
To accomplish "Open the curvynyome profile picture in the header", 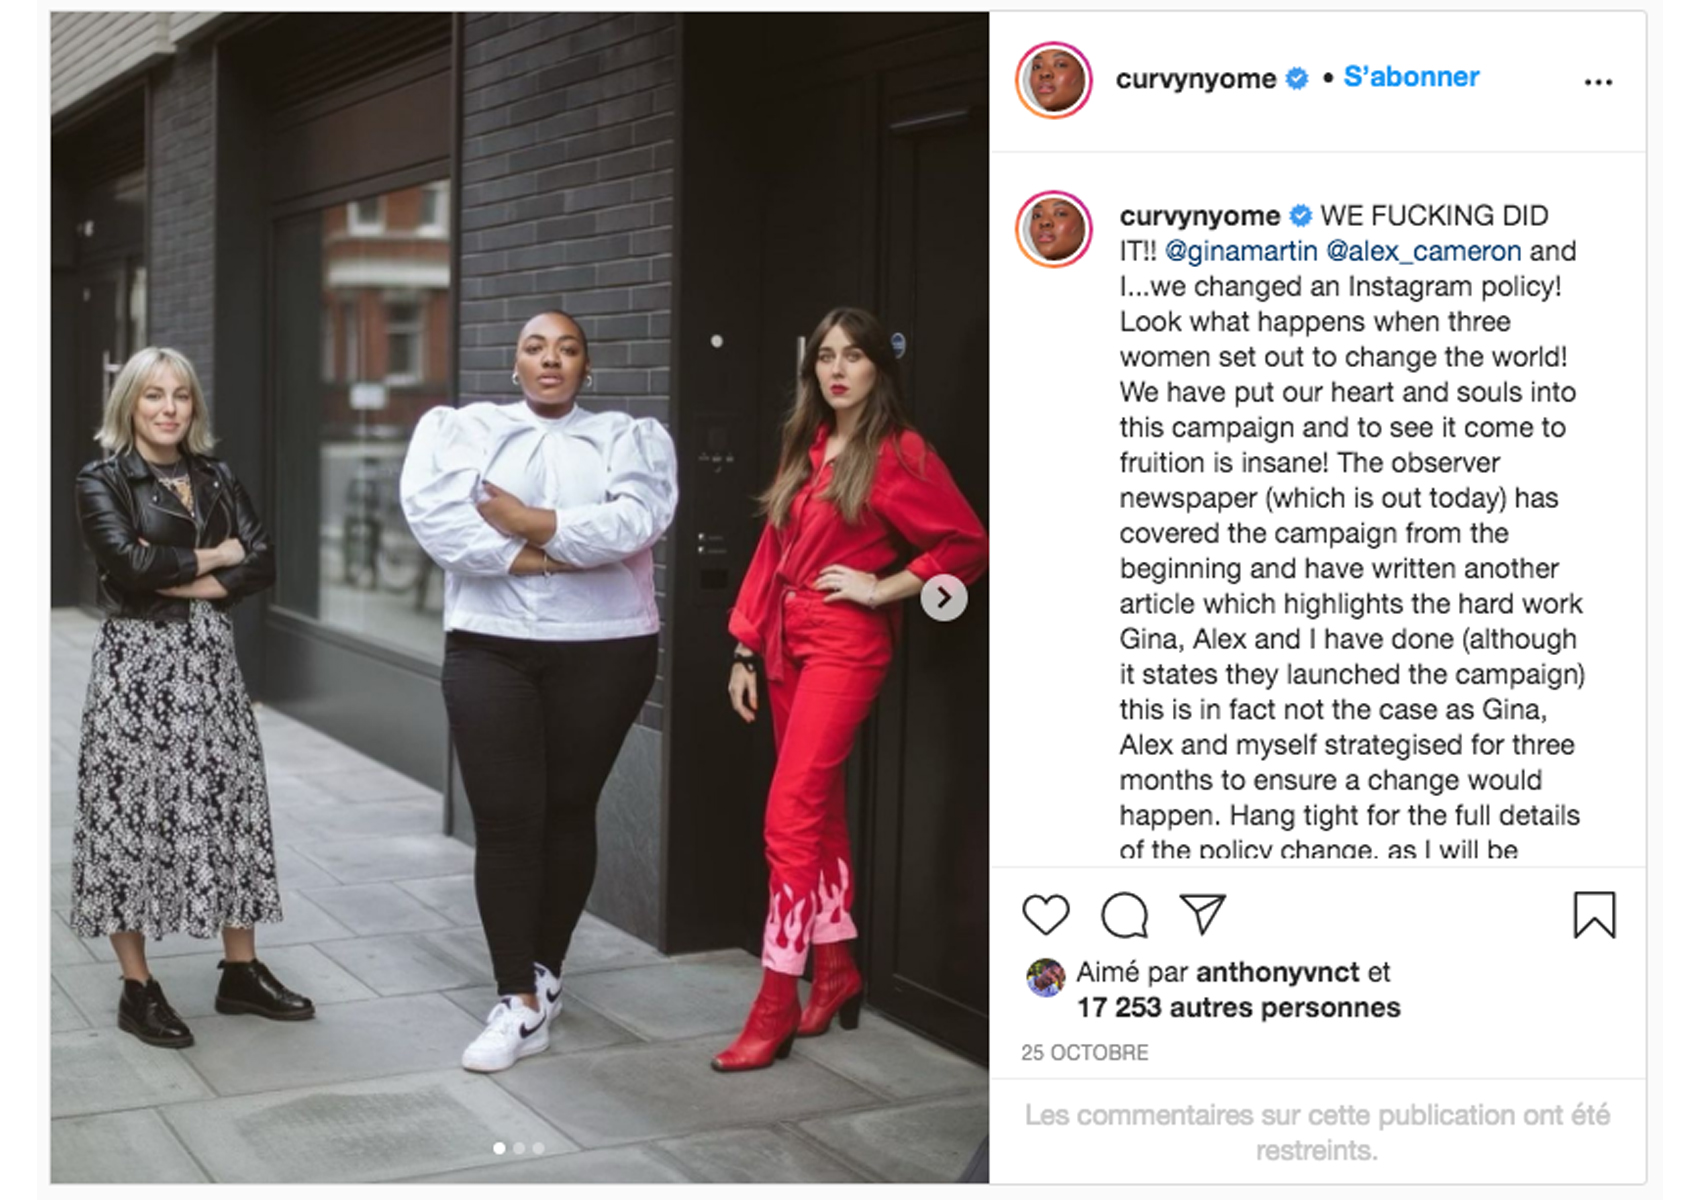I will click(1054, 80).
